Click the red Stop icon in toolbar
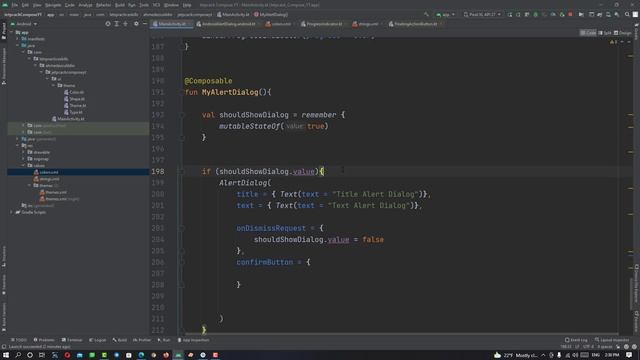Viewport: 640px width, 360px height. tap(570, 14)
